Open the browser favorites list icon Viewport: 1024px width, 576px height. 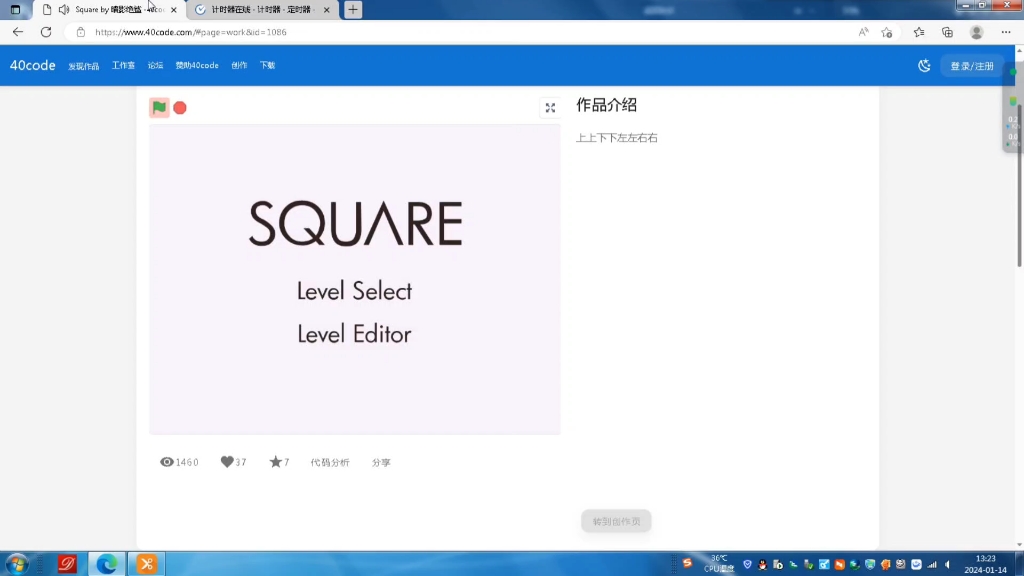[x=919, y=32]
